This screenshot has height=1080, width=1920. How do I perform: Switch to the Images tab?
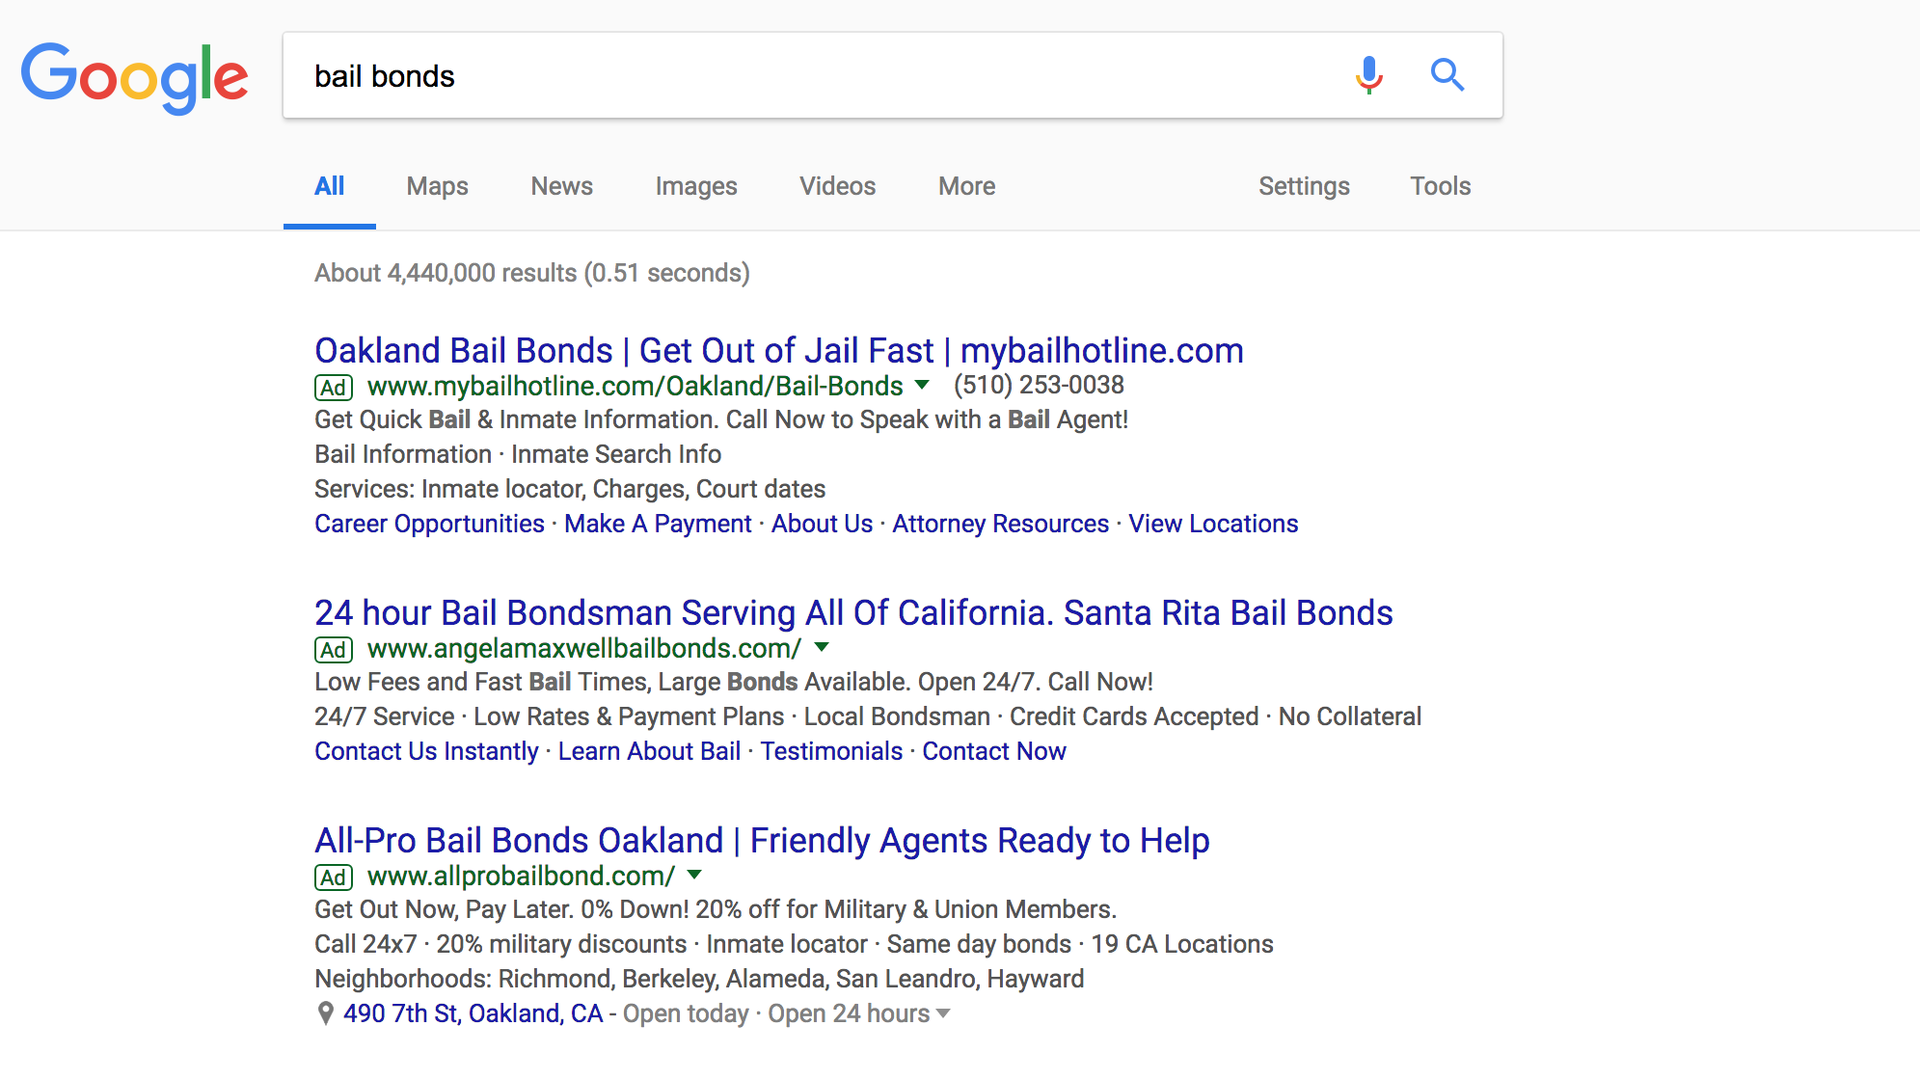tap(696, 186)
